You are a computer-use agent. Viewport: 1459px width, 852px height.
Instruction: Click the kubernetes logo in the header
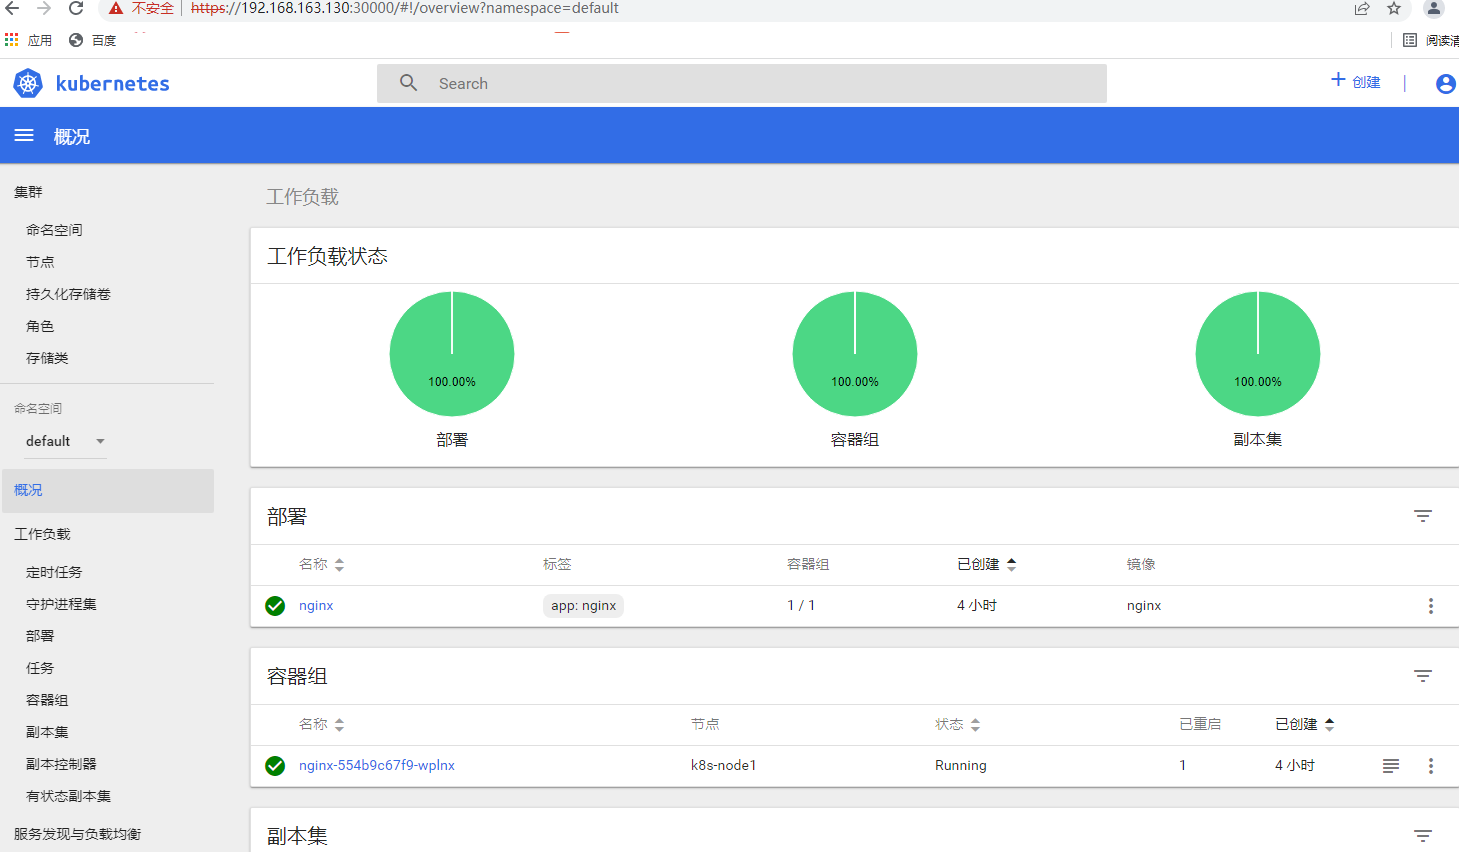pyautogui.click(x=91, y=83)
